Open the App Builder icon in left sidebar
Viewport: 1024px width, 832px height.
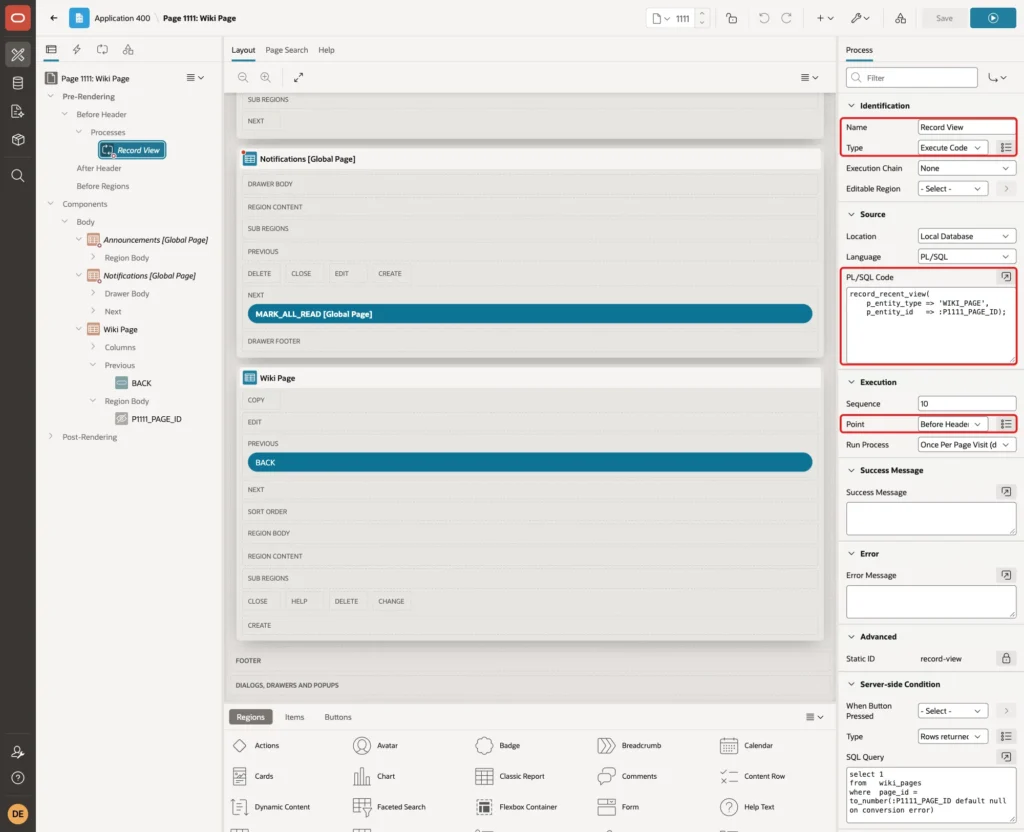coord(18,55)
